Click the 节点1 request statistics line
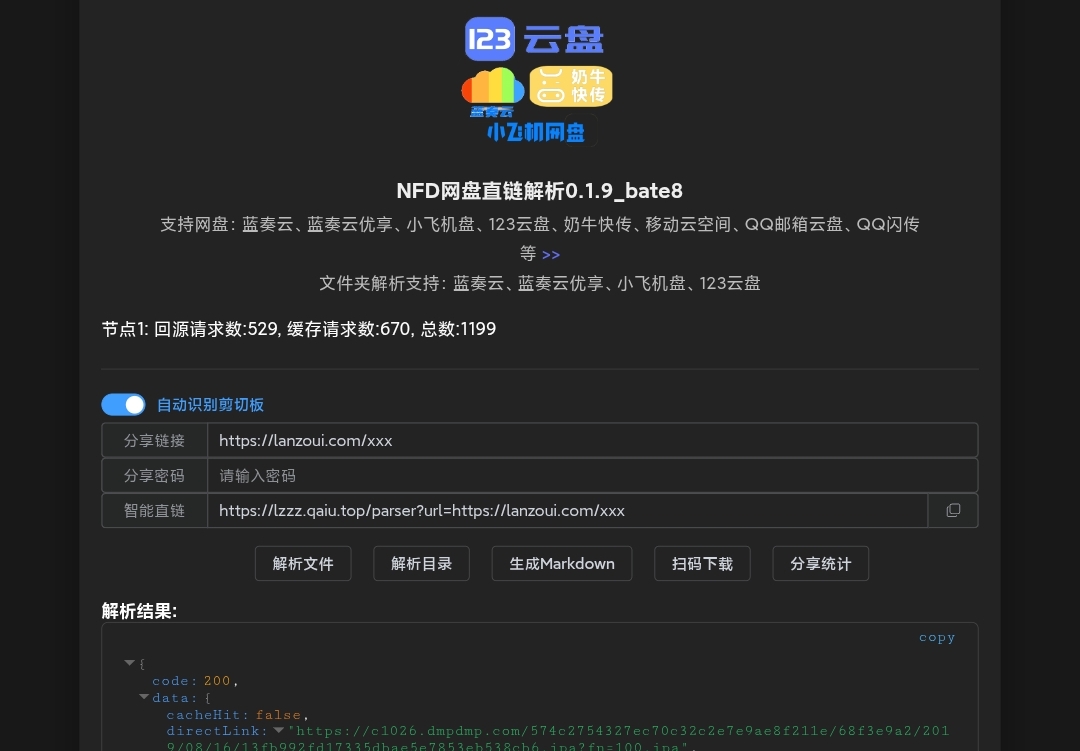 [x=299, y=329]
